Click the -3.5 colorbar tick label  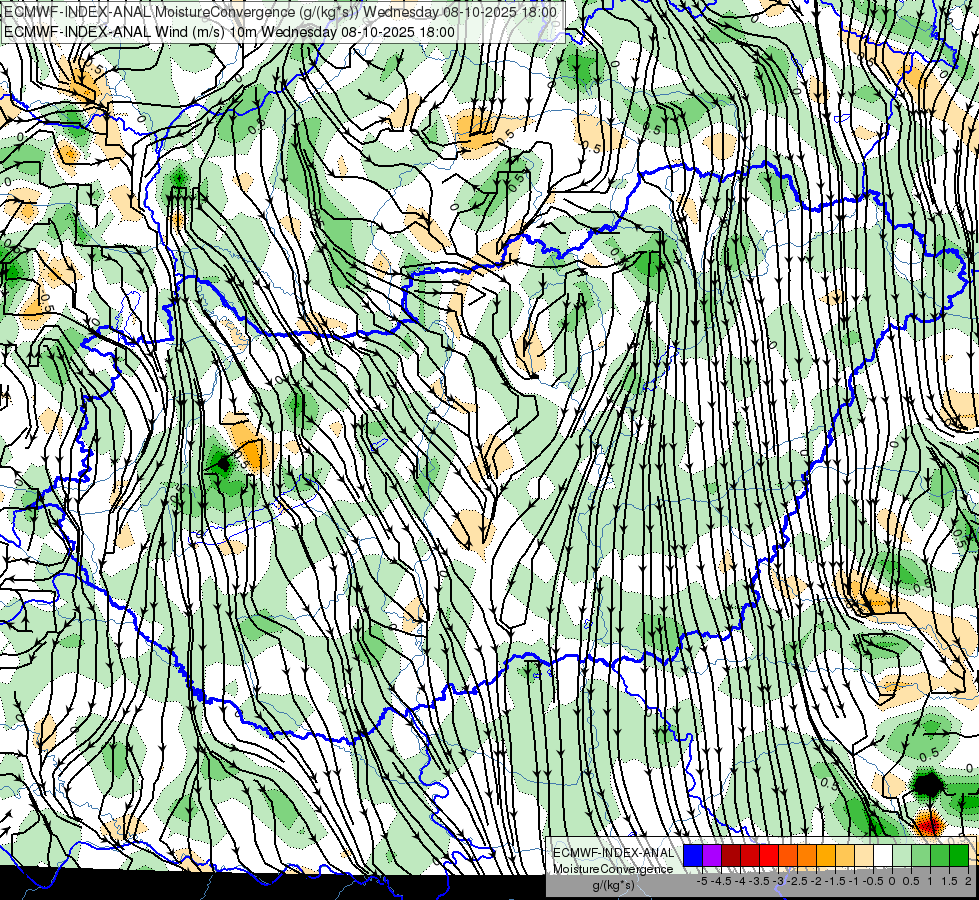coord(759,881)
